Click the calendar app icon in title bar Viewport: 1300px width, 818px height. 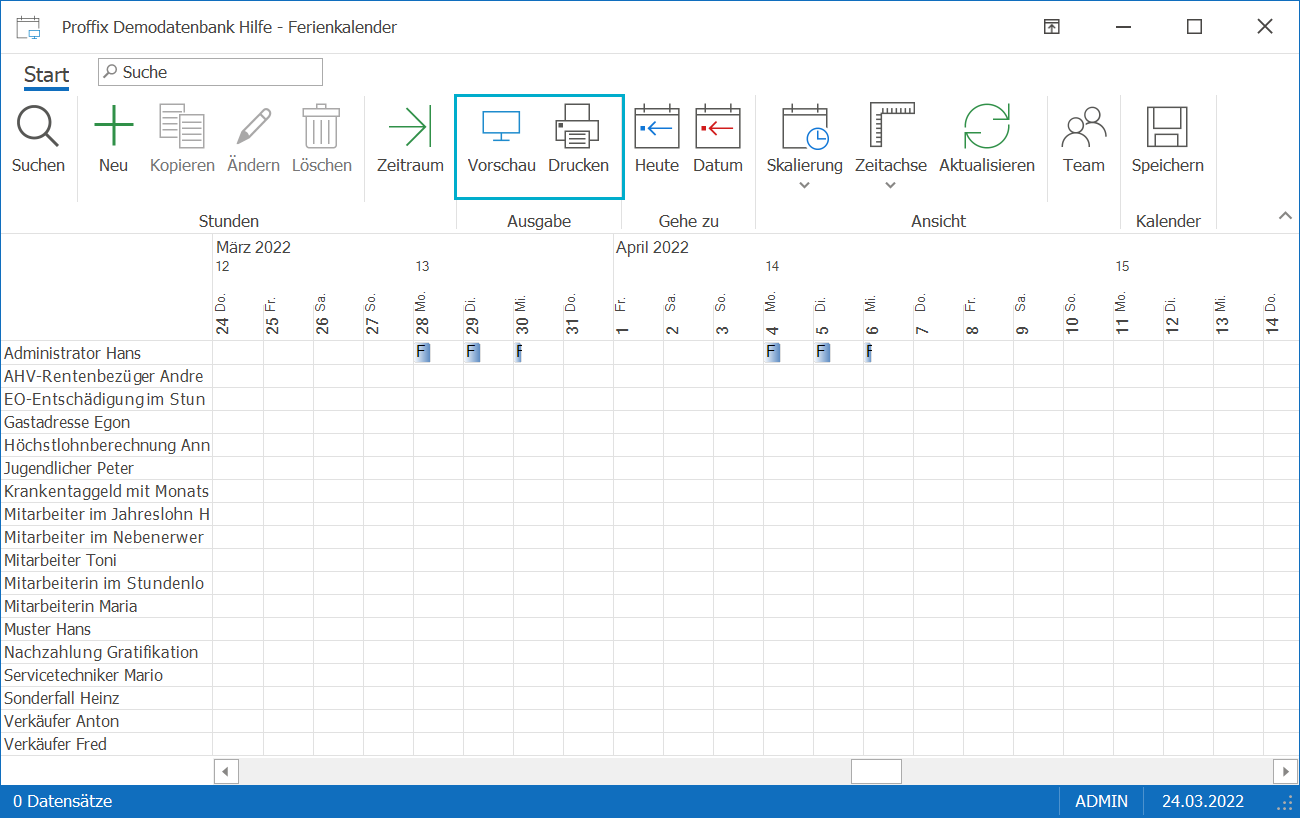tap(29, 27)
